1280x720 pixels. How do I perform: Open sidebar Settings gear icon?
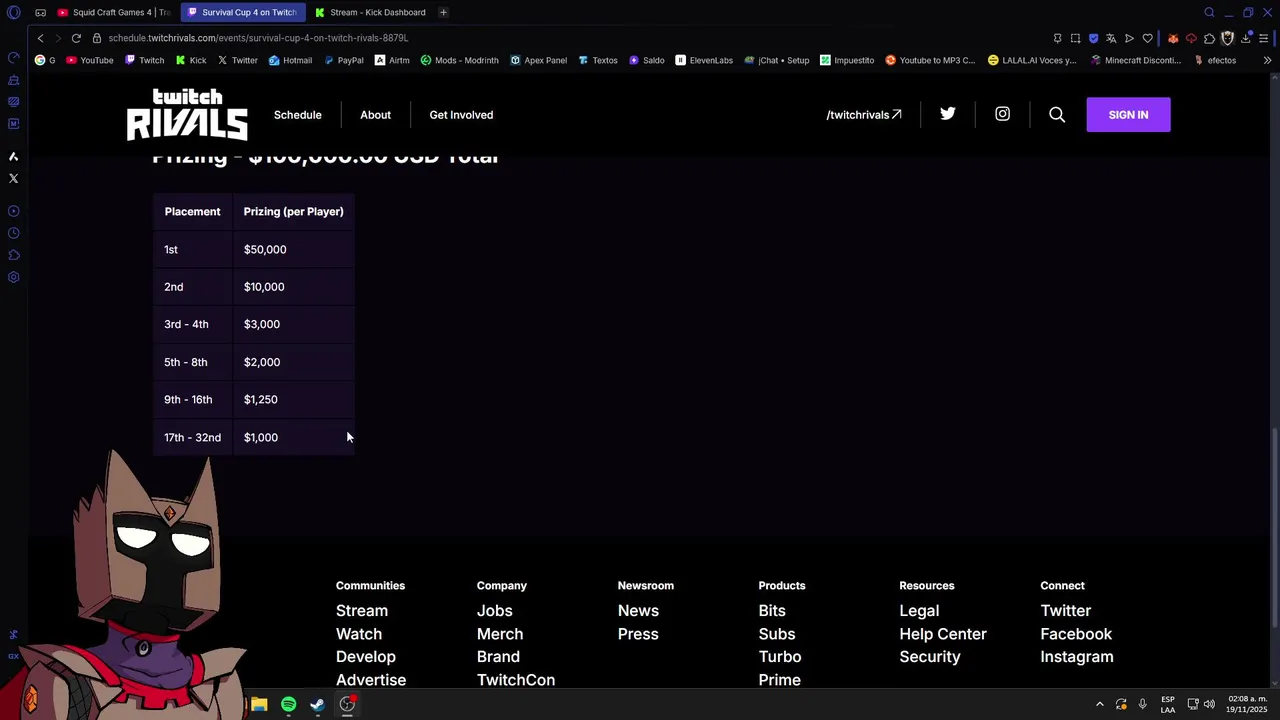[x=13, y=277]
